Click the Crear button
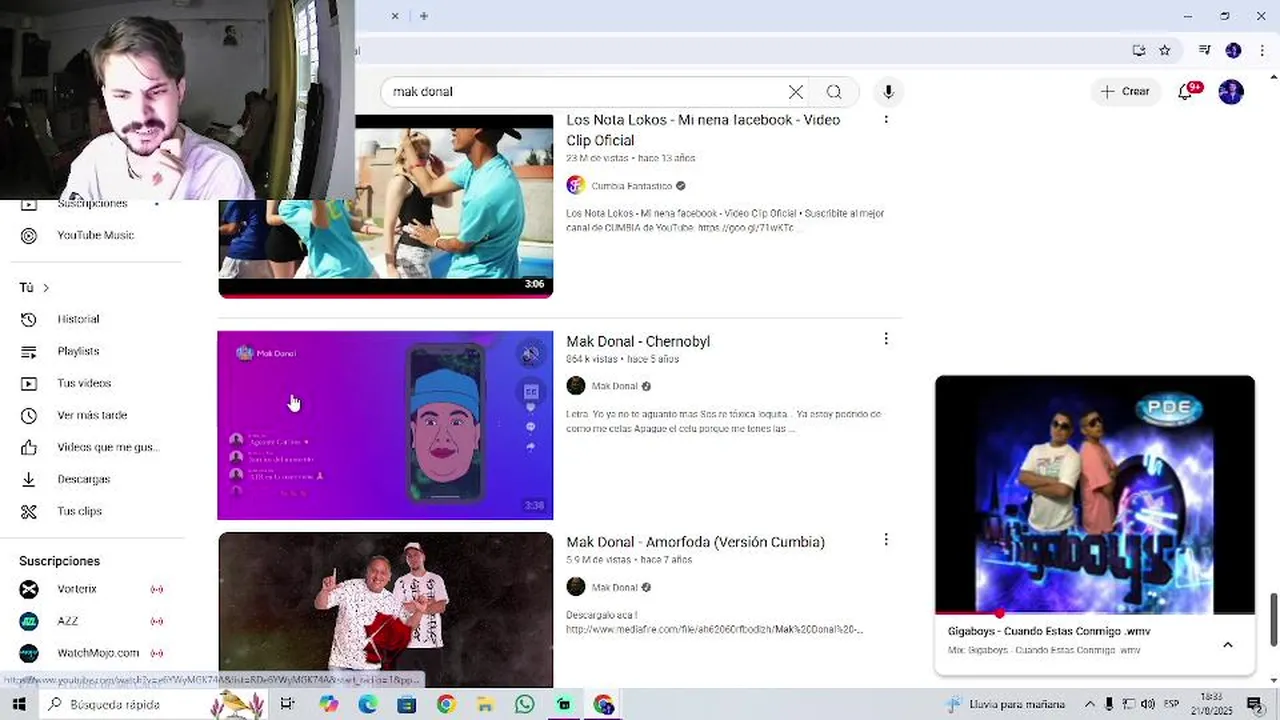 (x=1125, y=91)
